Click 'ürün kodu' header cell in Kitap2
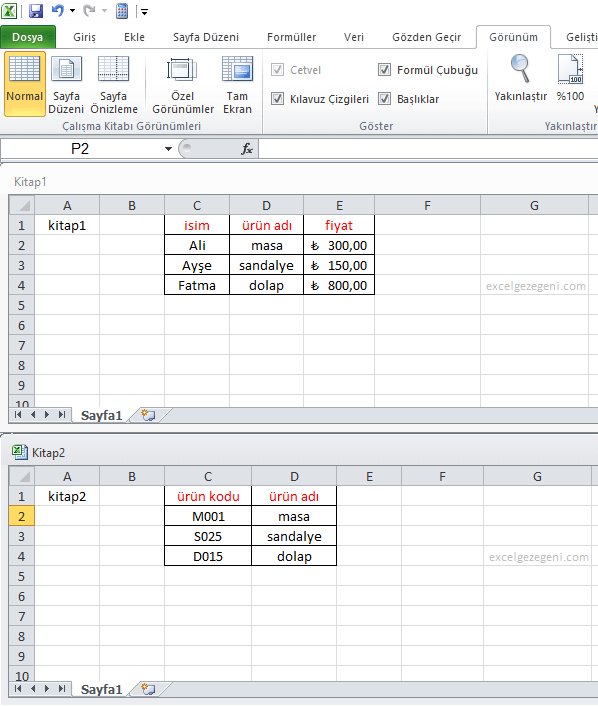The image size is (598, 706). 208,496
